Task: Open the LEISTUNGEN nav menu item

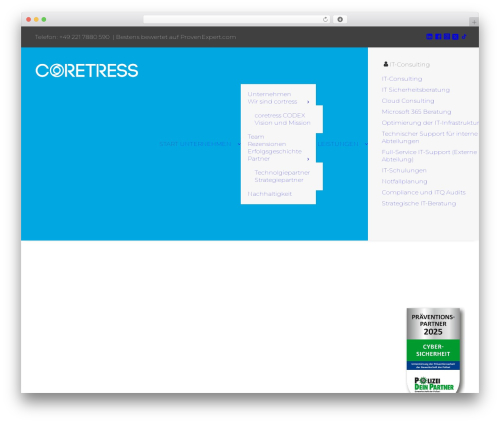Action: click(338, 144)
